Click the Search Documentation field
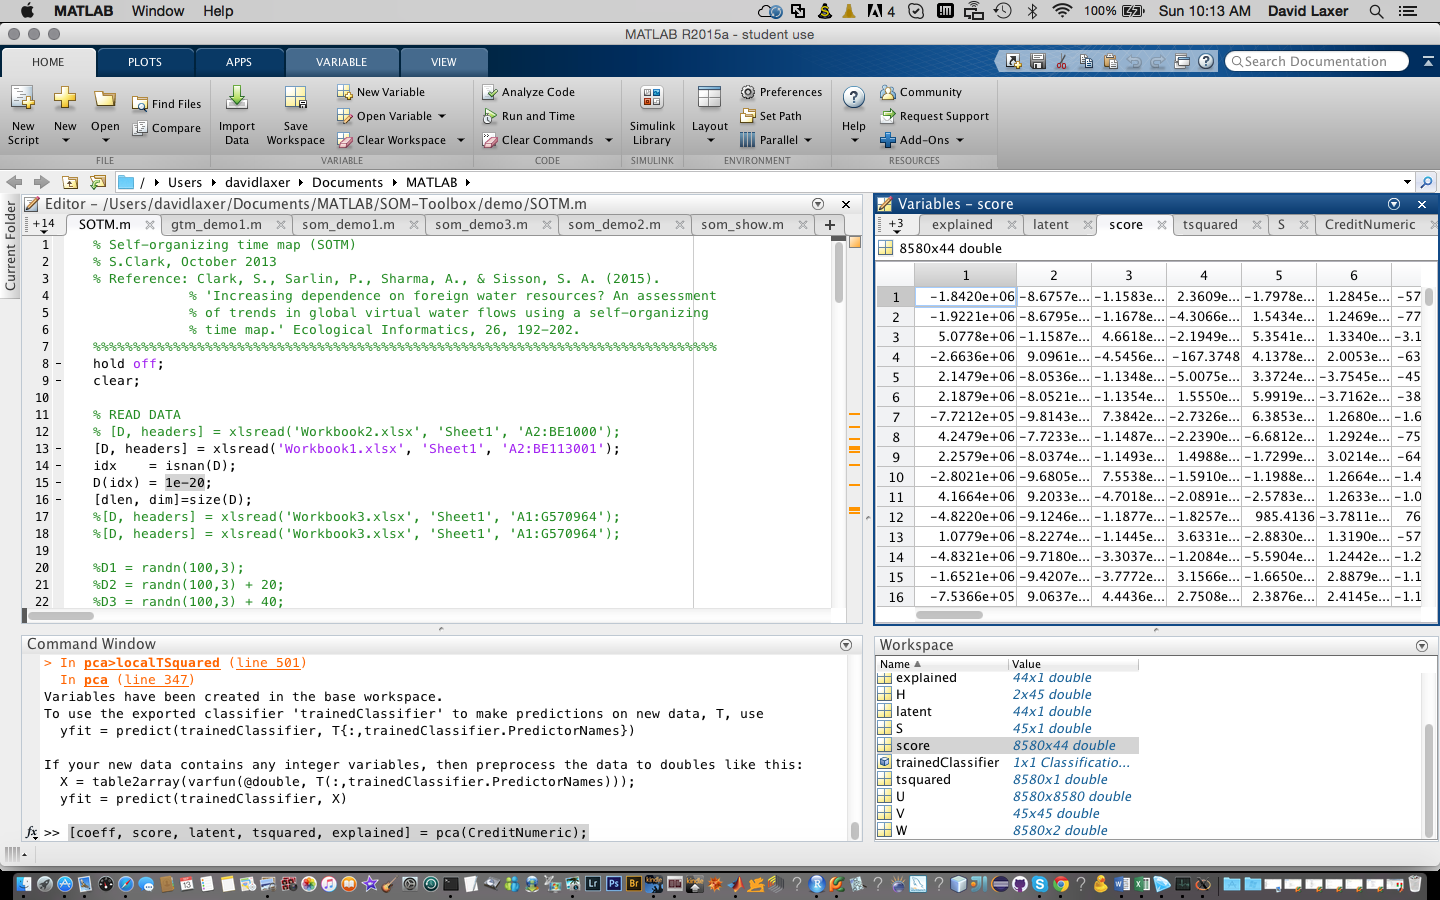1440x900 pixels. (x=1315, y=62)
